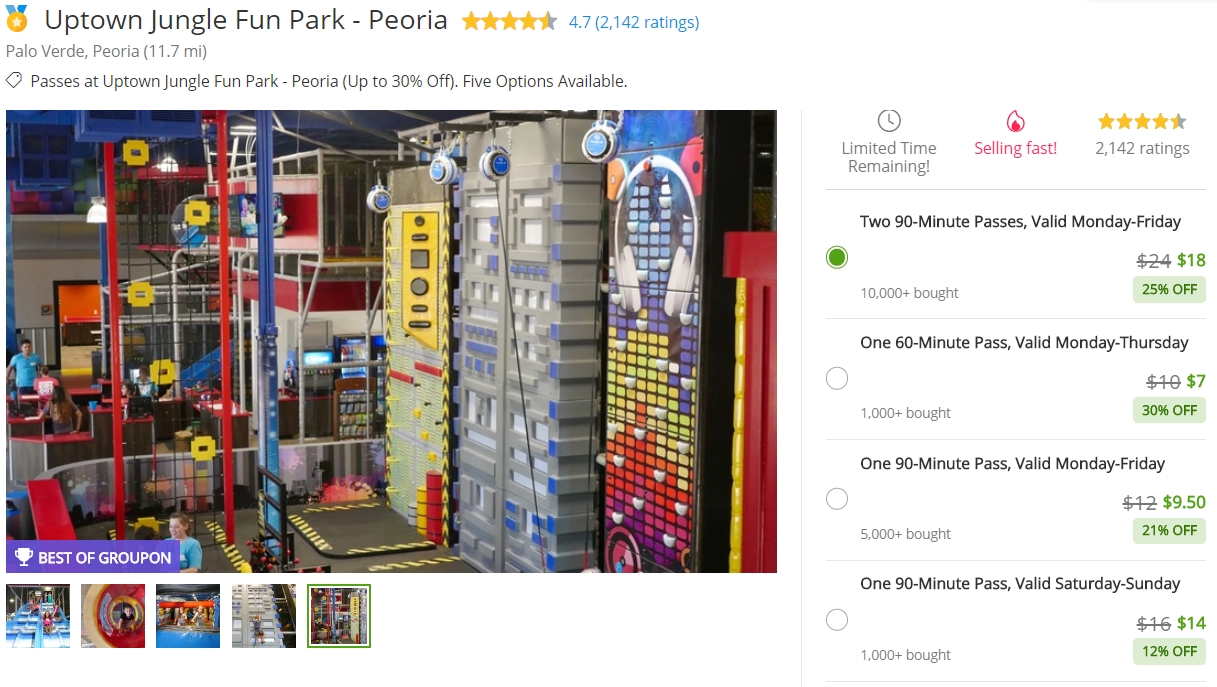
Task: Click the star rating icons beside the title
Action: (509, 21)
